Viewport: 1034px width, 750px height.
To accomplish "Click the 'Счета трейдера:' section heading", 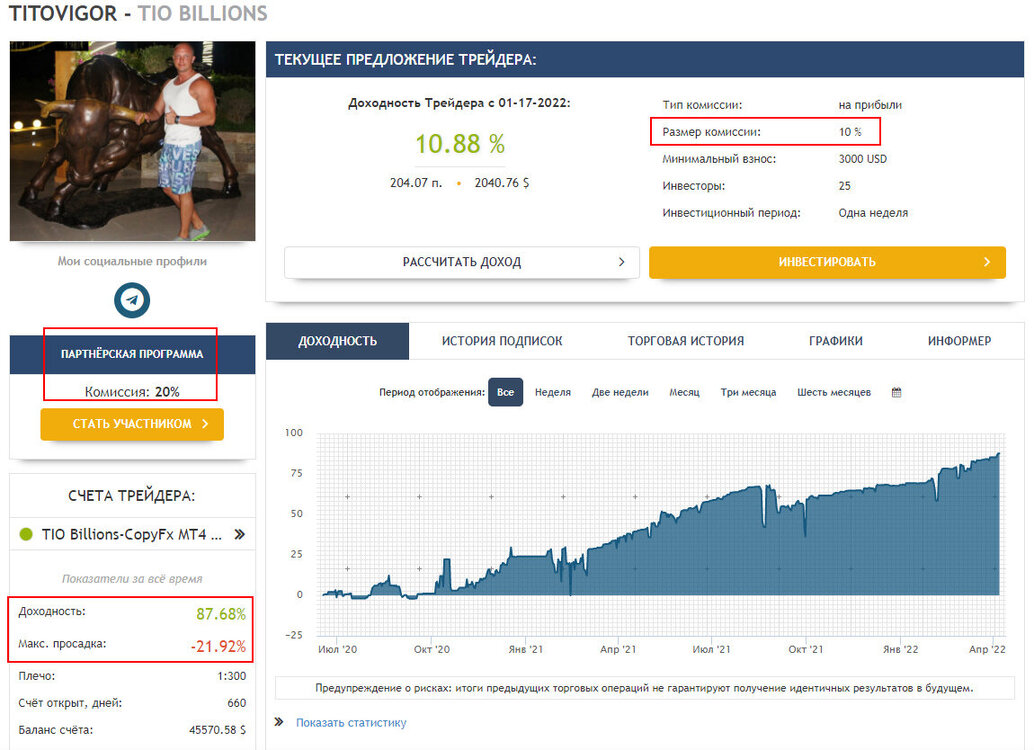I will click(132, 496).
